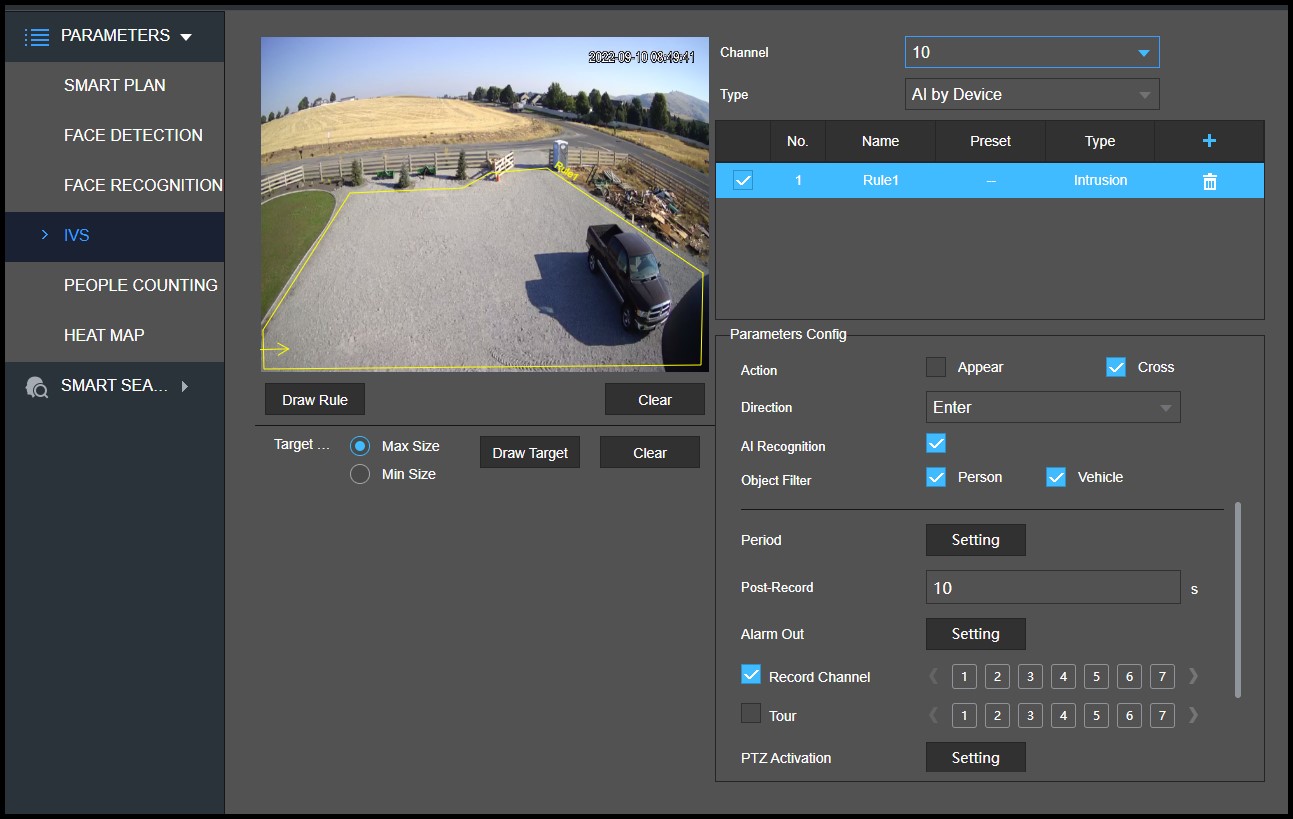The image size is (1293, 819).
Task: Enable the Appear action checkbox
Action: 936,367
